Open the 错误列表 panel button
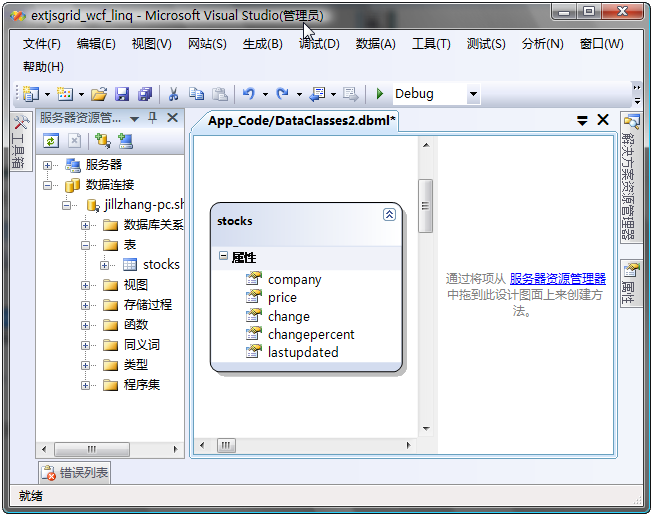This screenshot has height=516, width=653. click(x=75, y=472)
